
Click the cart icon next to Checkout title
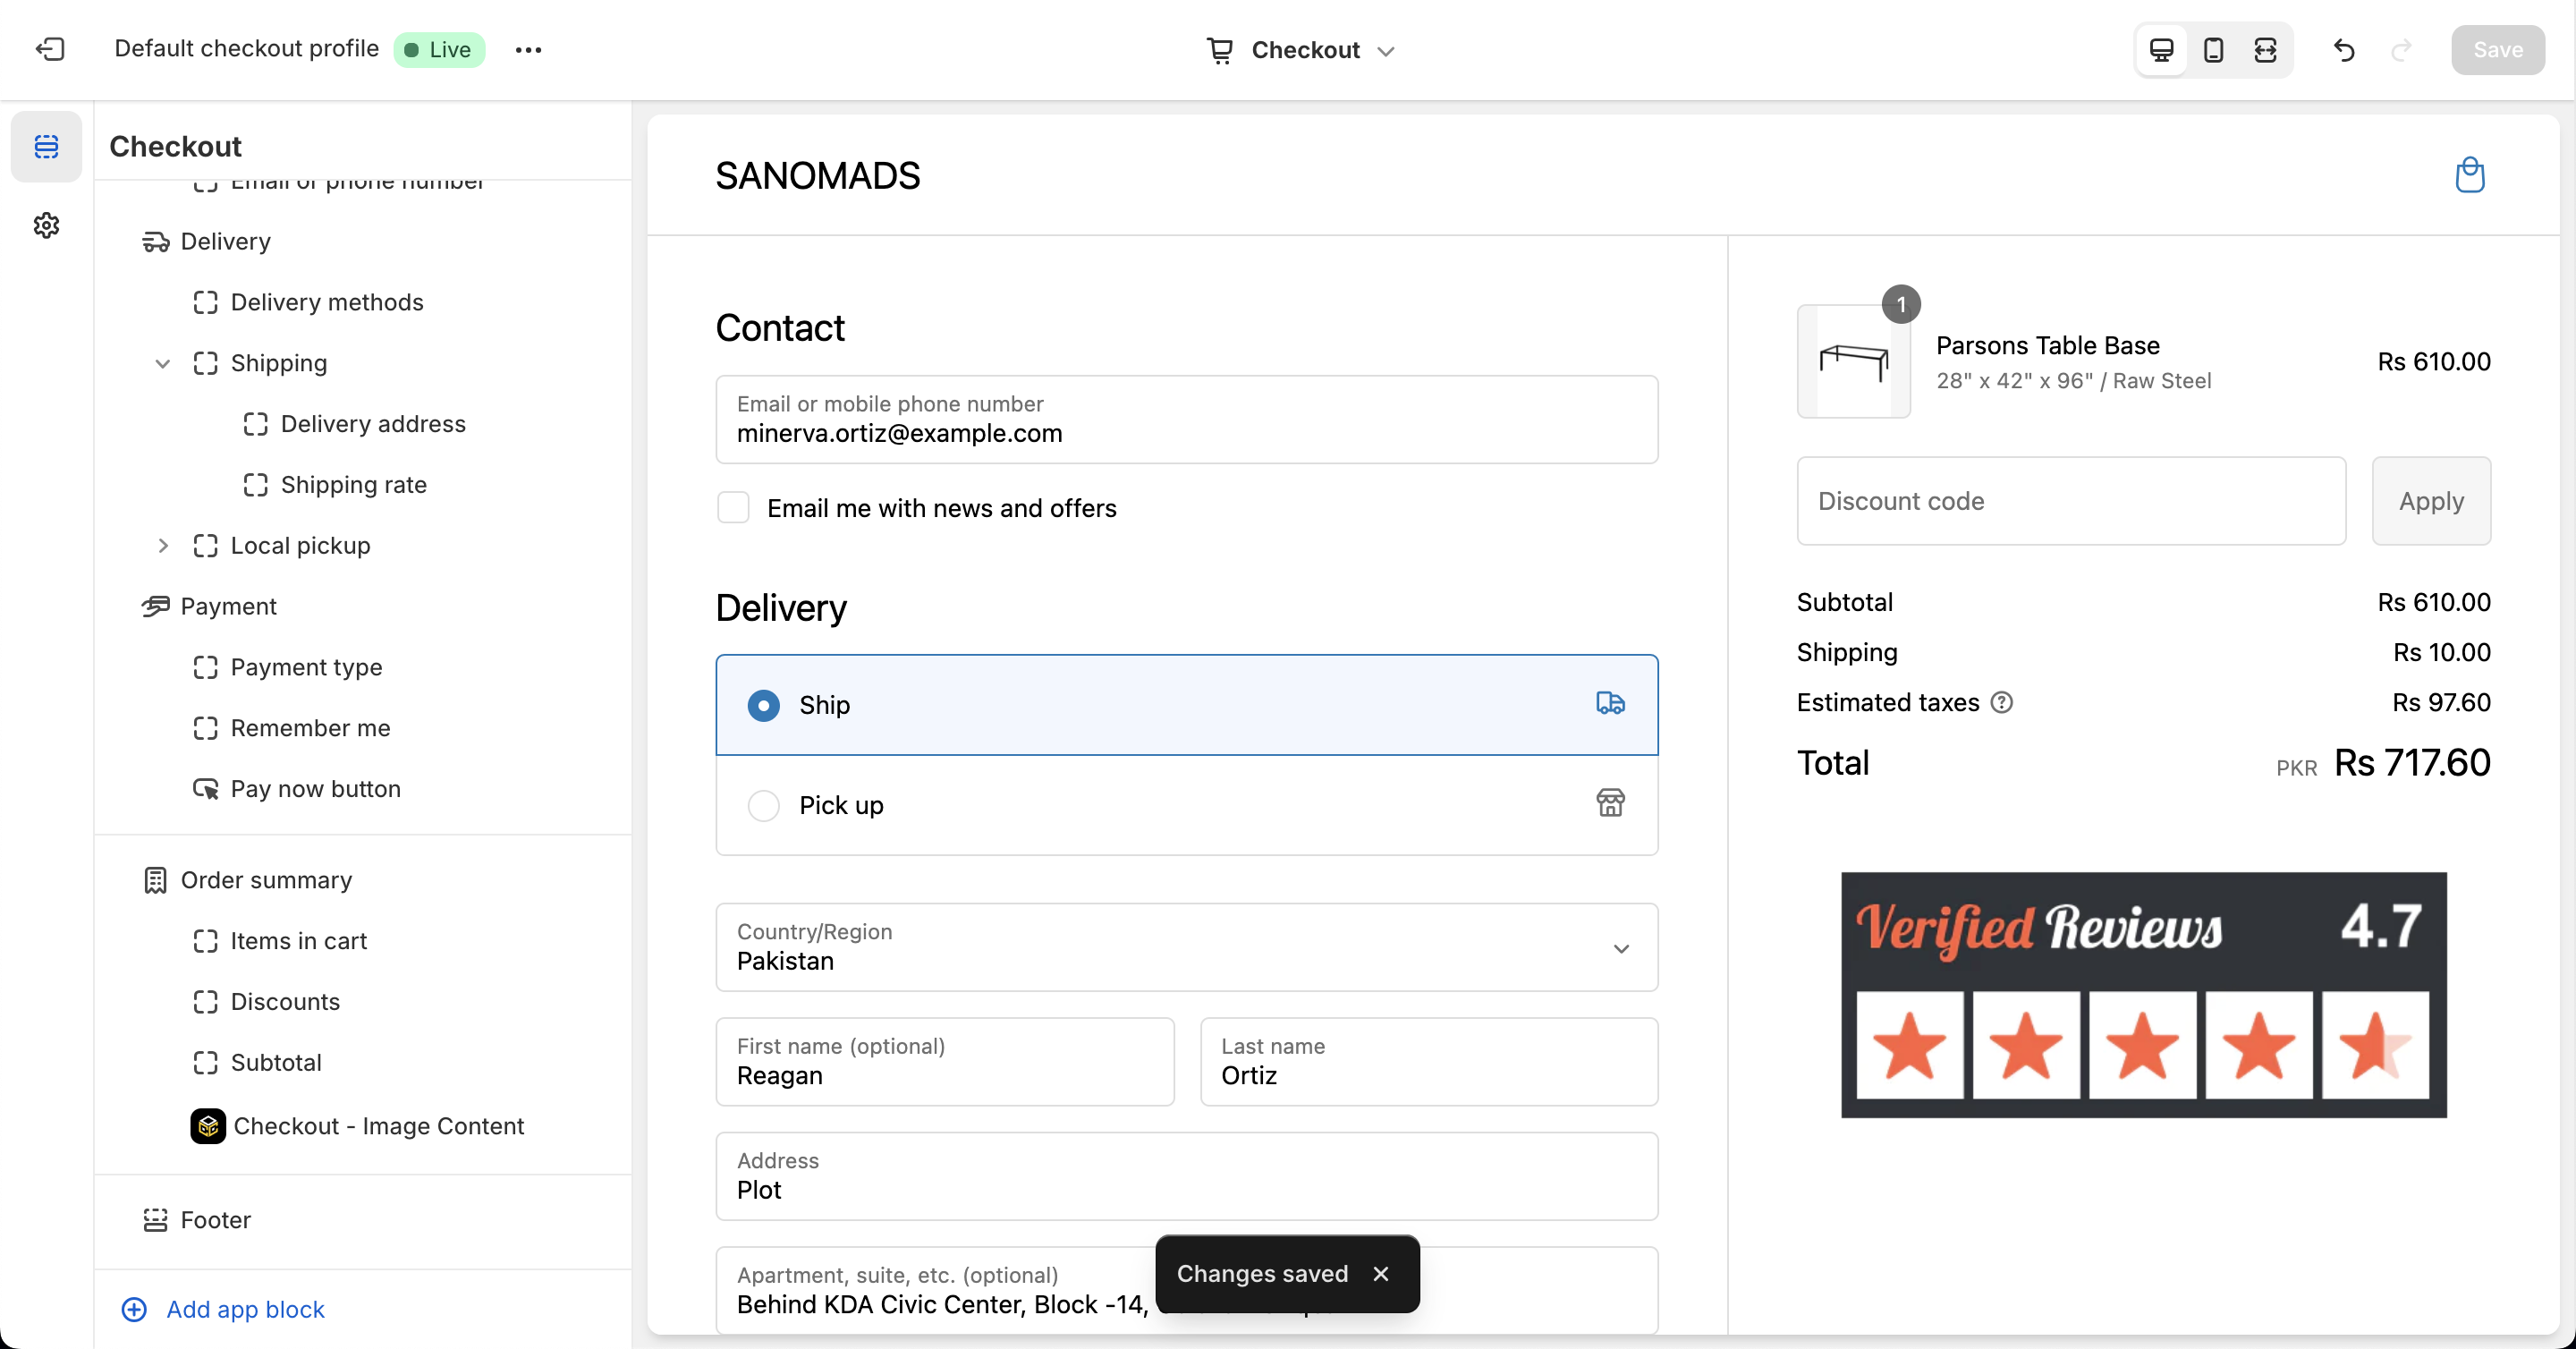click(1220, 50)
